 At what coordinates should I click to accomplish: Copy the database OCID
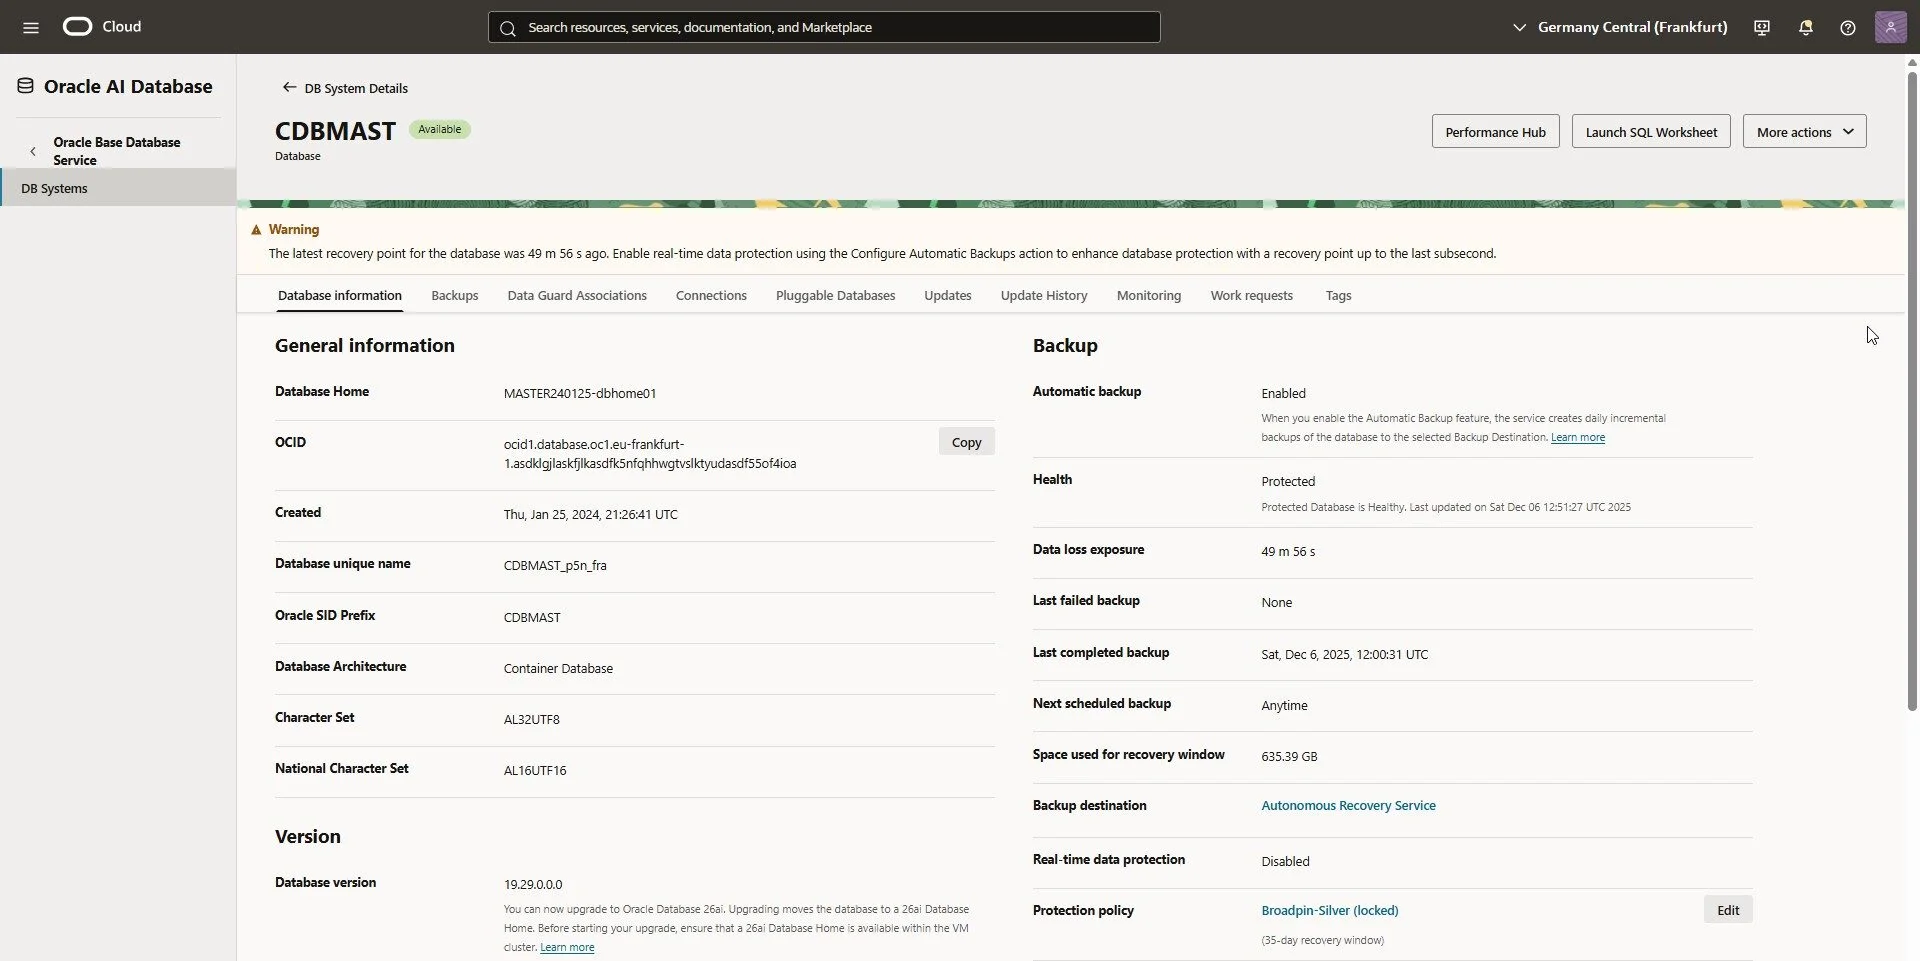(966, 442)
